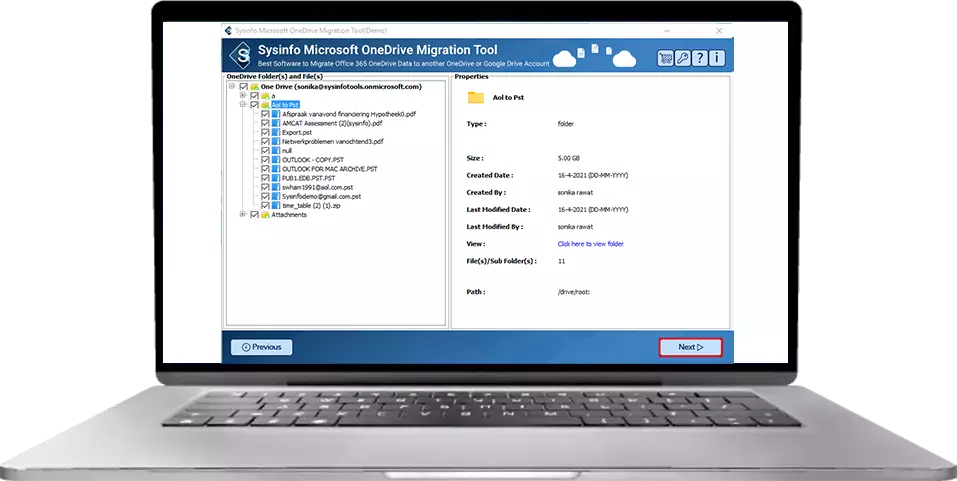Click the file icon beside Netwerkproblemen vanochtend3.pdf
The height and width of the screenshot is (481, 957).
click(276, 142)
